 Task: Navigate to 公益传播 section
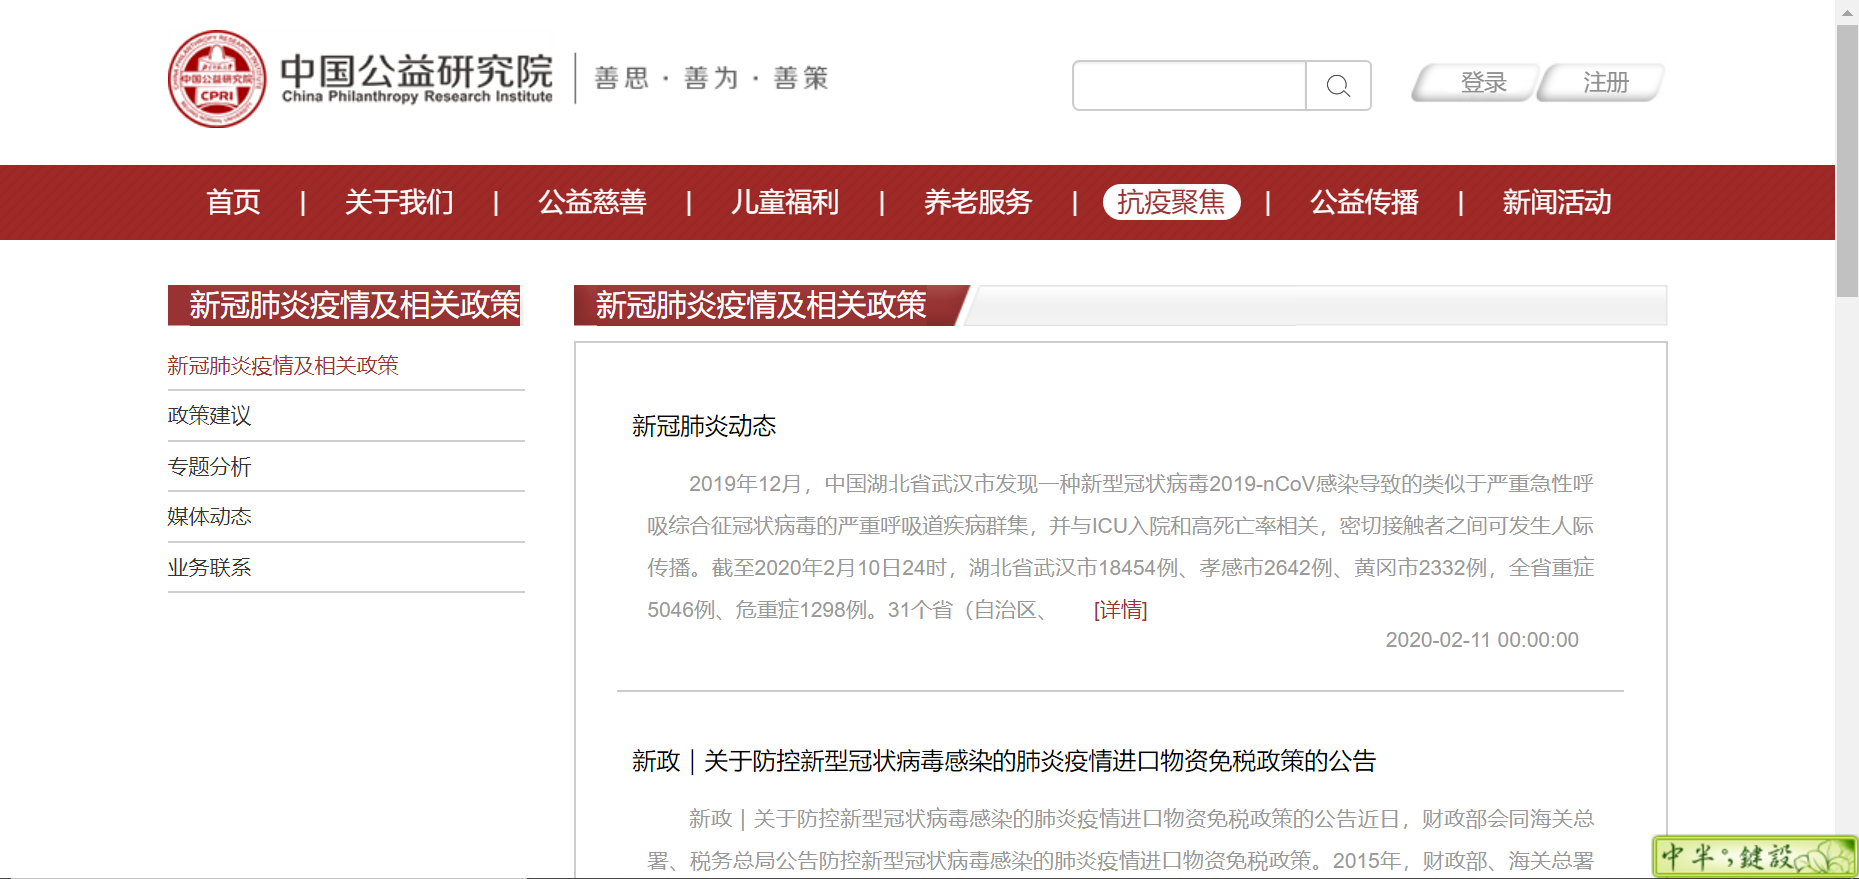tap(1364, 202)
